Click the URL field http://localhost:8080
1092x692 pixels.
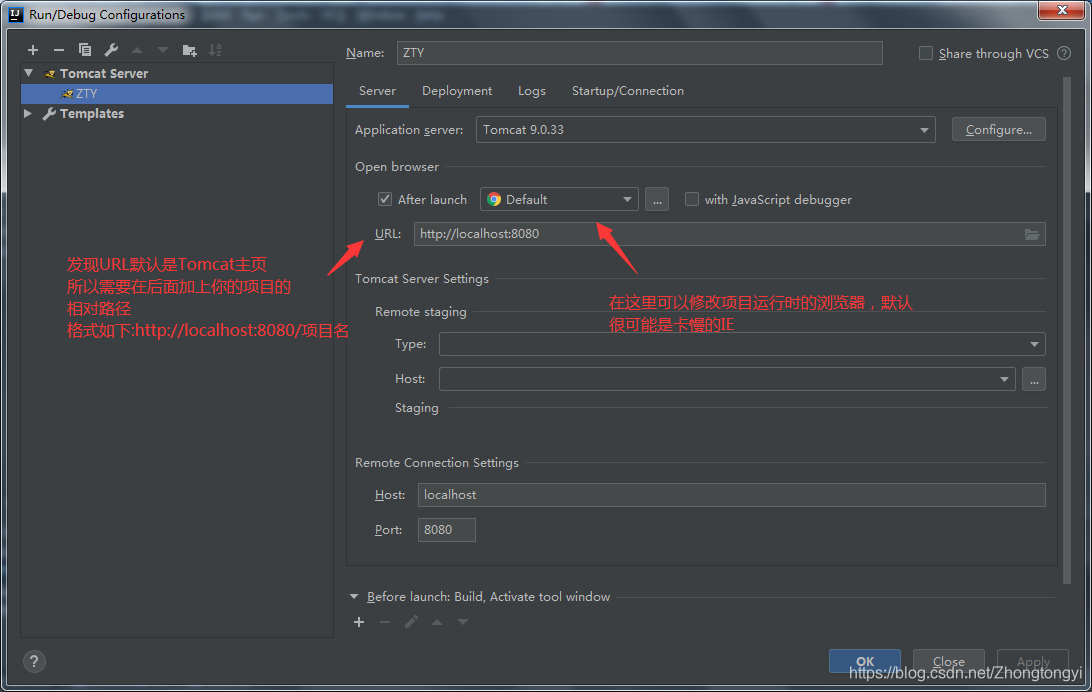(729, 234)
